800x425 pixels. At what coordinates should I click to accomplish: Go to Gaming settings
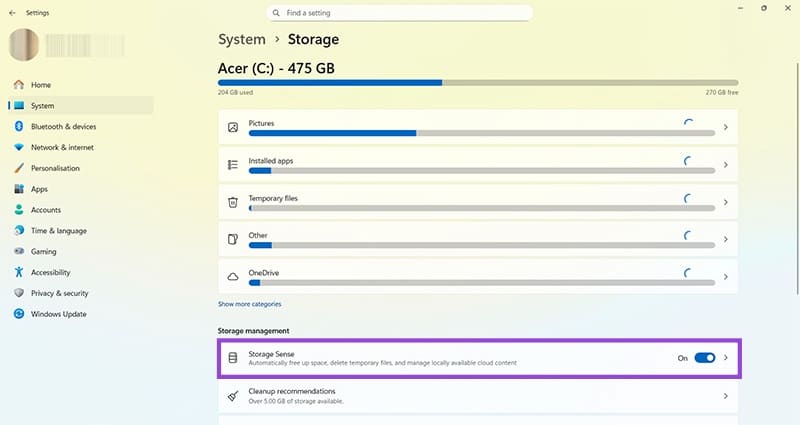coord(81,252)
